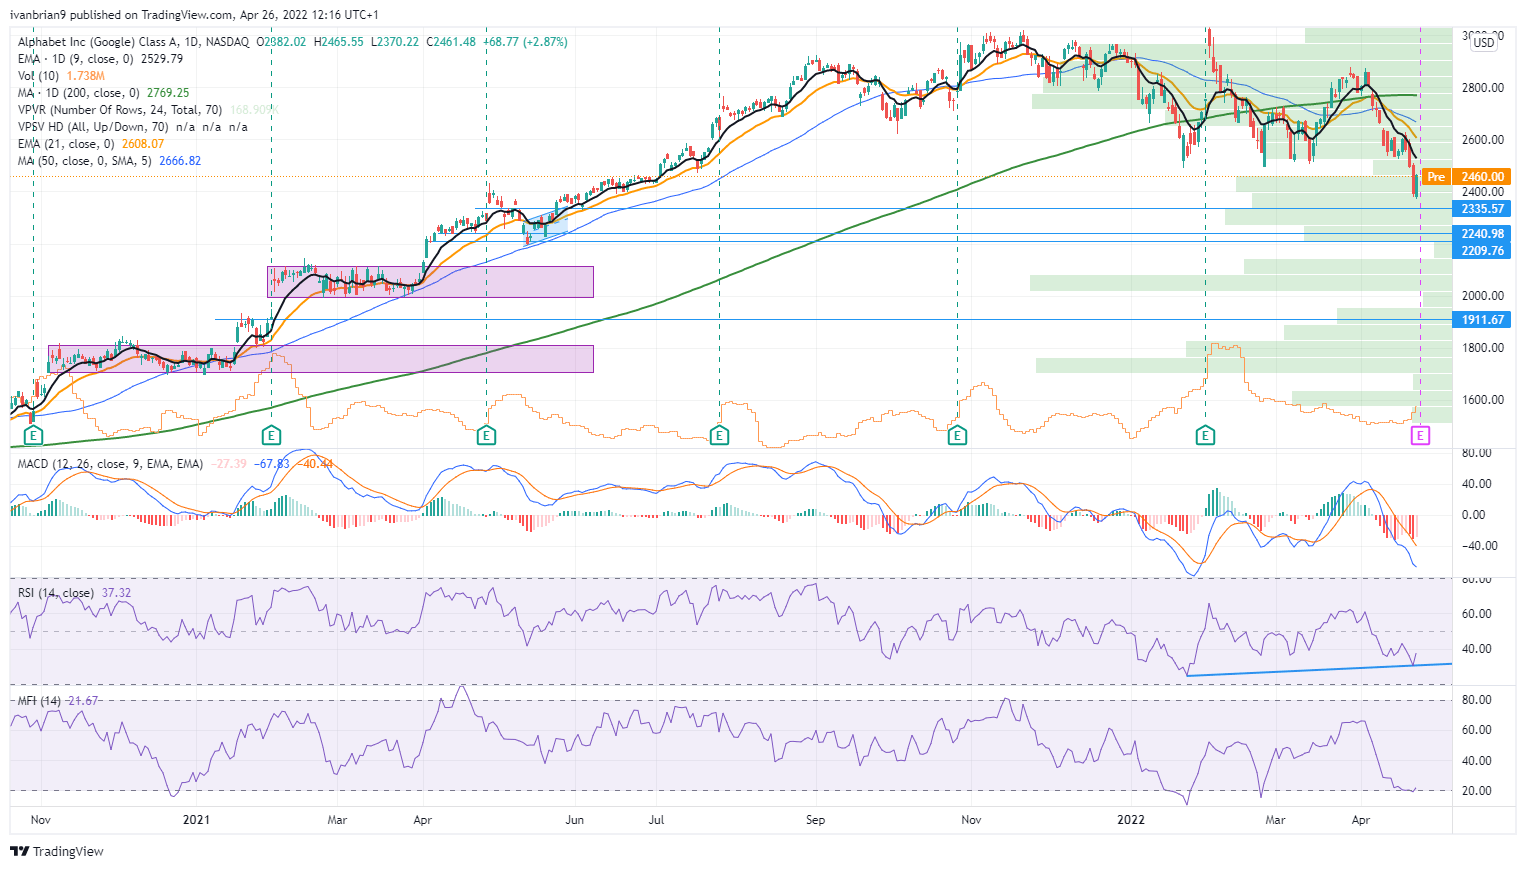The height and width of the screenshot is (869, 1526).
Task: Open the USD currency selector
Action: click(x=1484, y=42)
